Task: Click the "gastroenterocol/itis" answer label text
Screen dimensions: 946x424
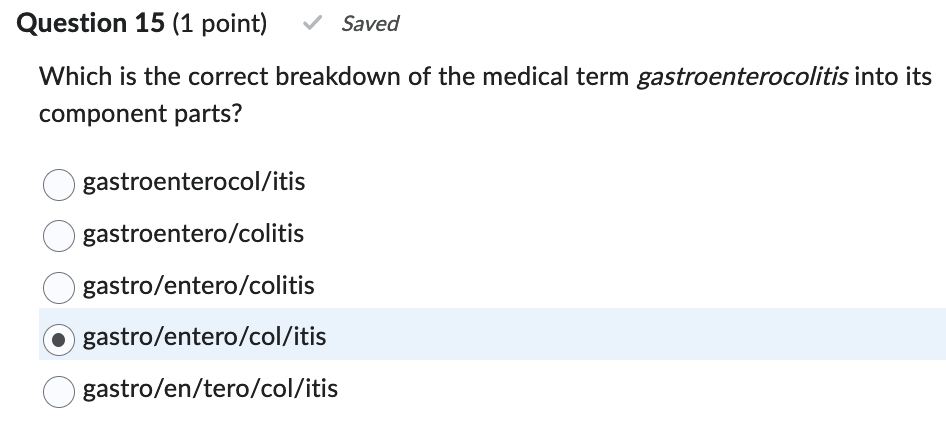Action: coord(194,182)
